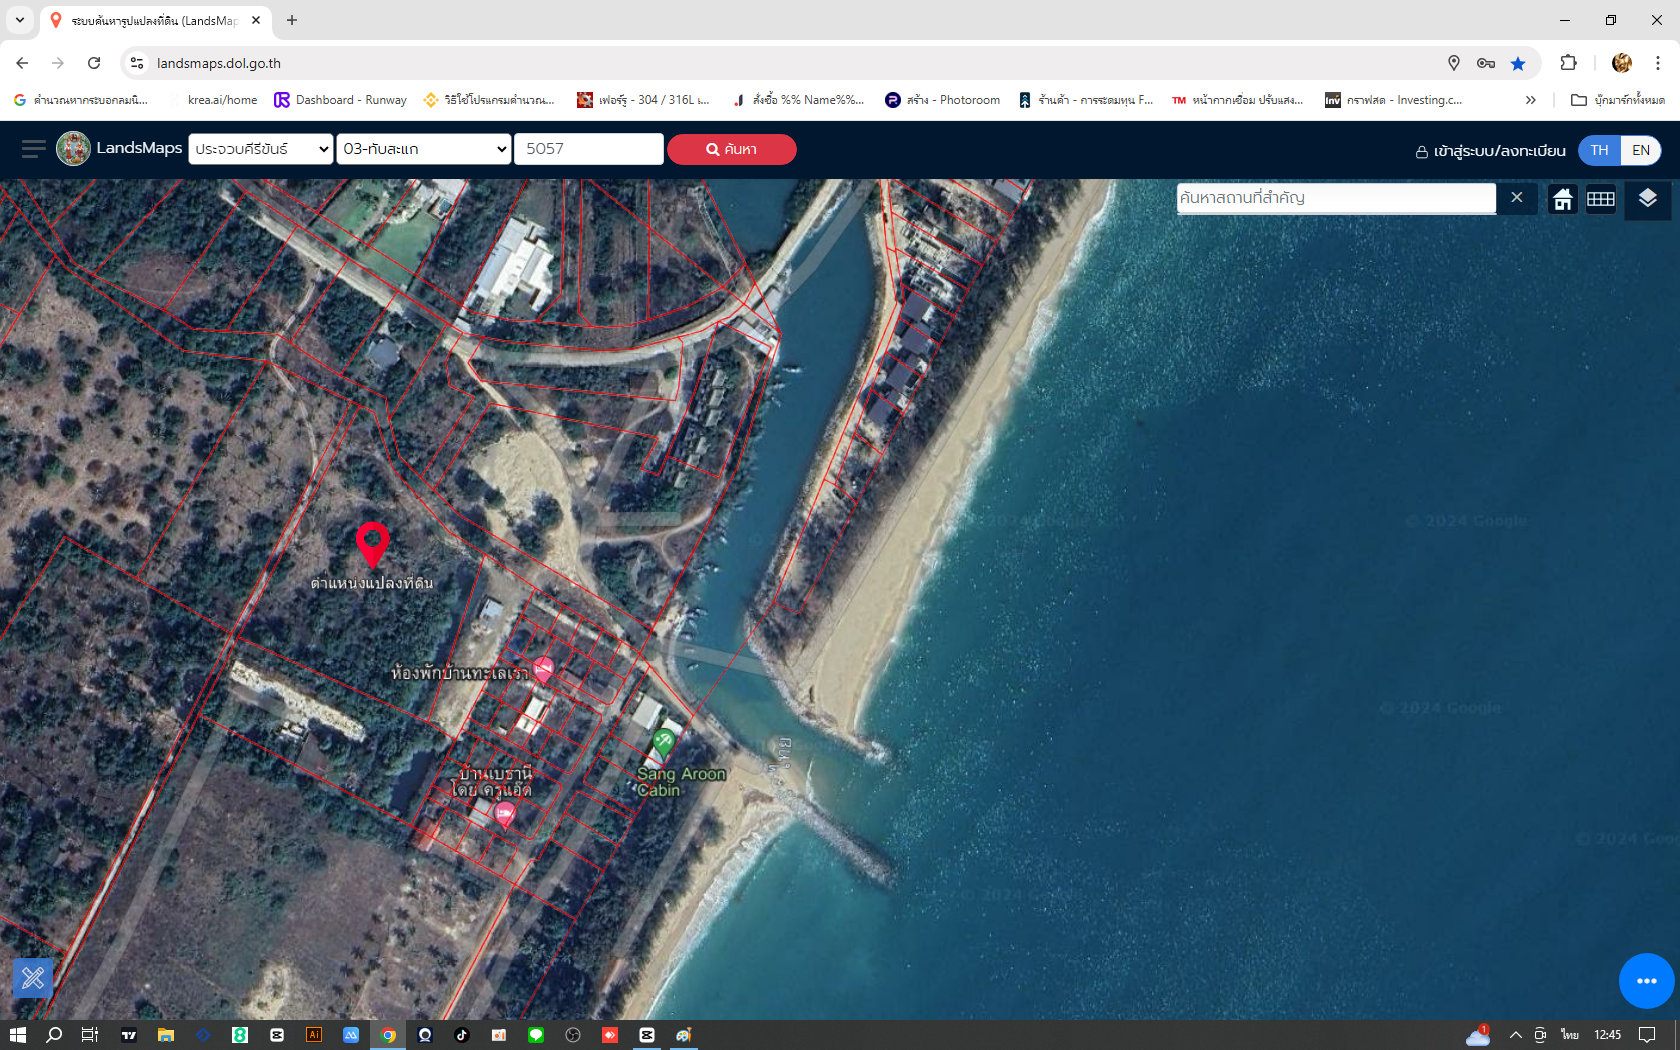Open the measurement tool icon at bottom-left

pos(33,977)
